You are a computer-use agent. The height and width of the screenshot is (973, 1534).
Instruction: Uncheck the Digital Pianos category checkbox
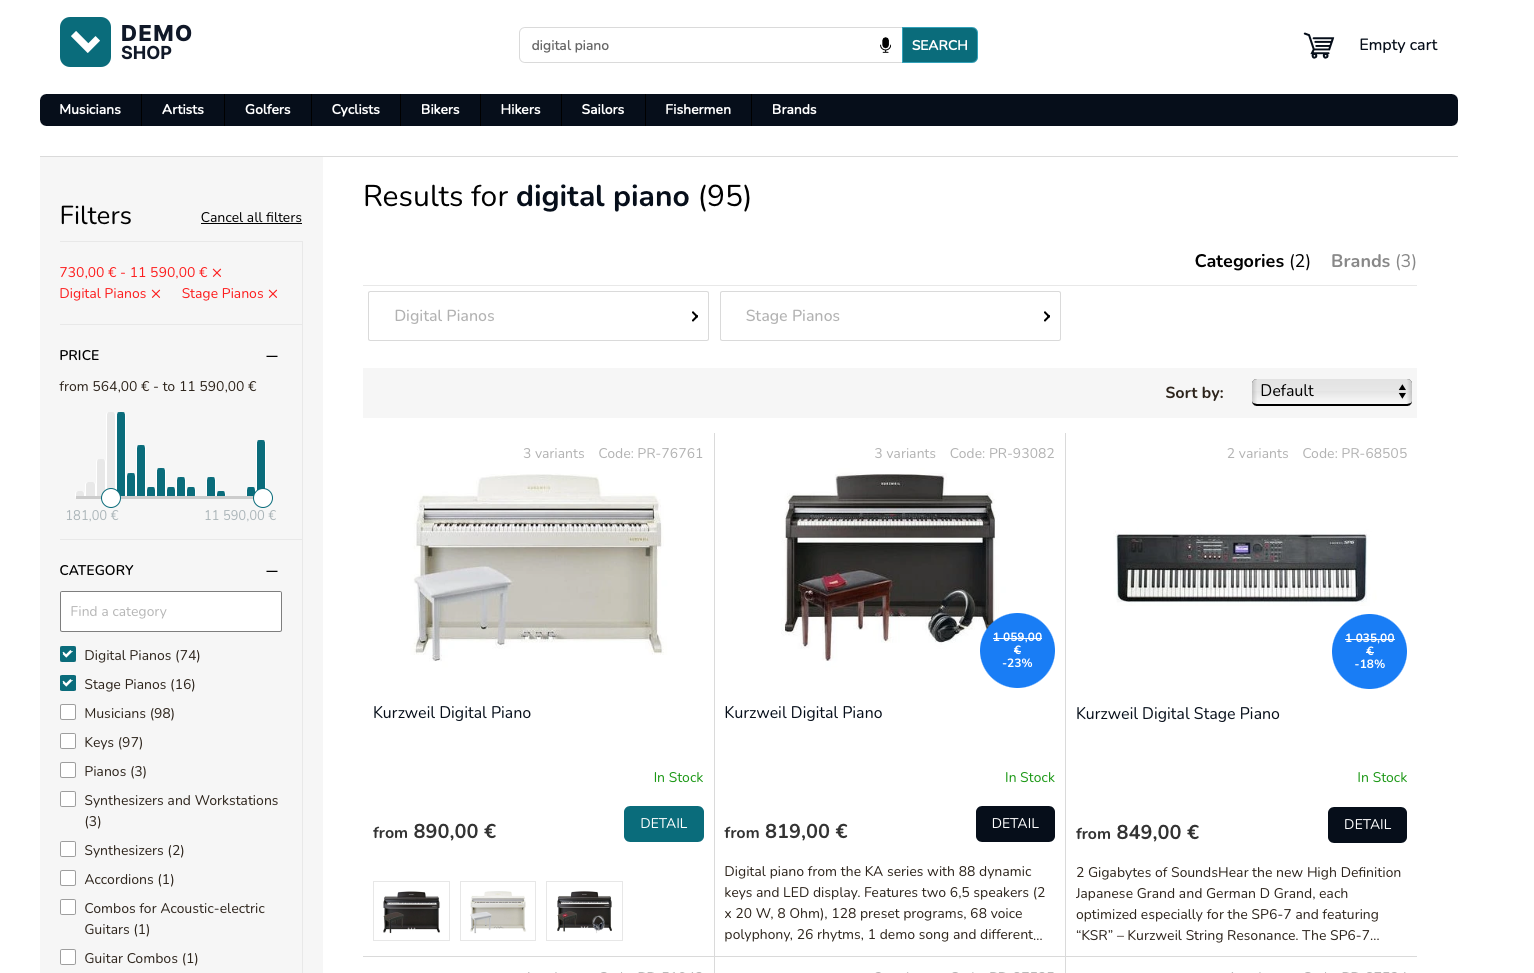pos(68,654)
